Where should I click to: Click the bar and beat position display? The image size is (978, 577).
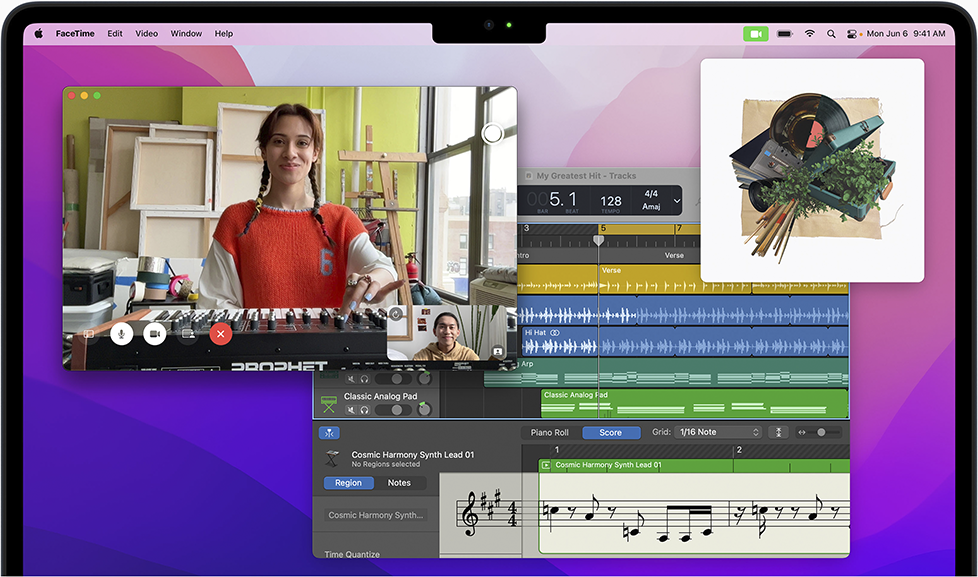tap(552, 201)
